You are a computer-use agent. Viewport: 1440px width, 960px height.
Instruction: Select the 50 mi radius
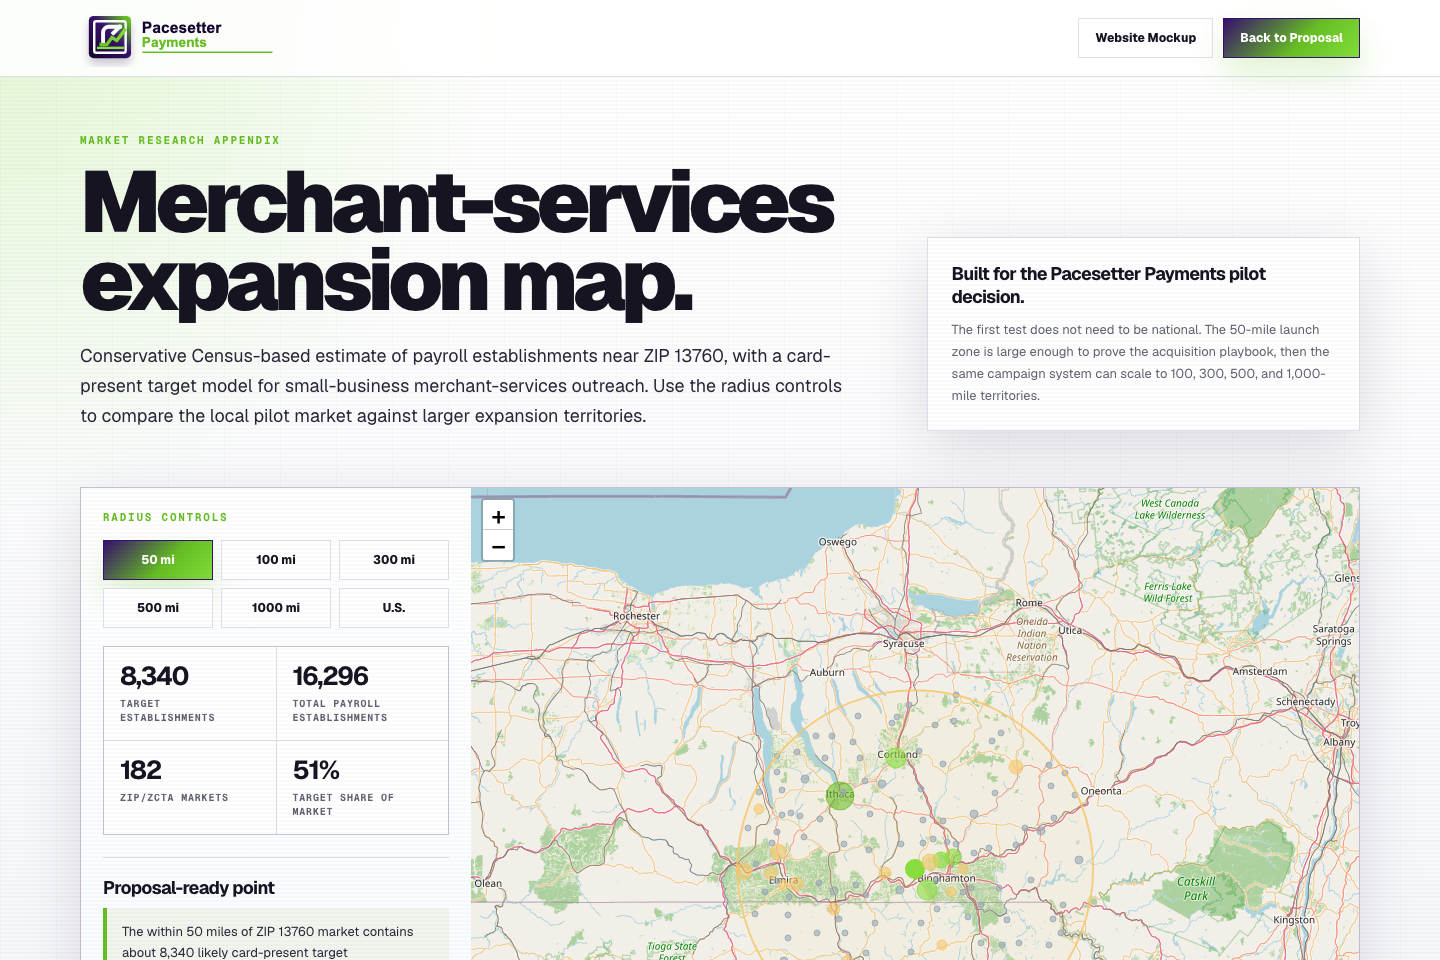tap(158, 560)
